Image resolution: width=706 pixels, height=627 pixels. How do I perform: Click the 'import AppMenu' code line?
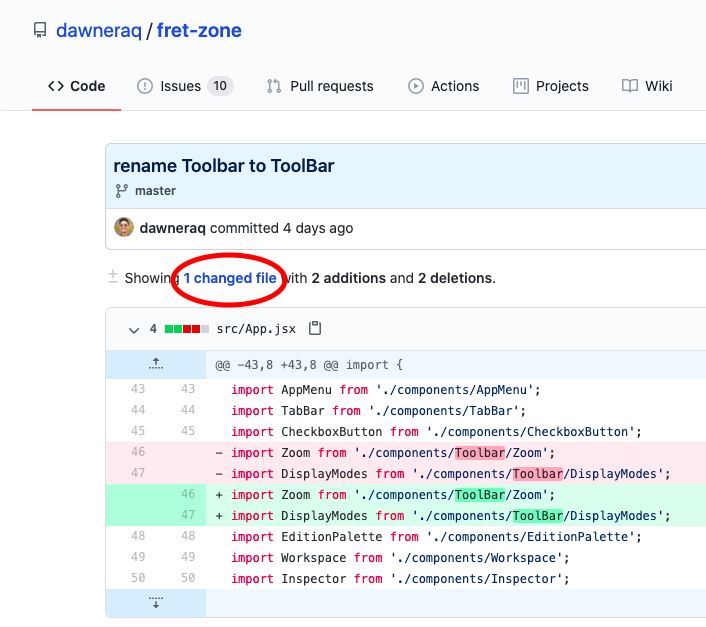pyautogui.click(x=386, y=390)
